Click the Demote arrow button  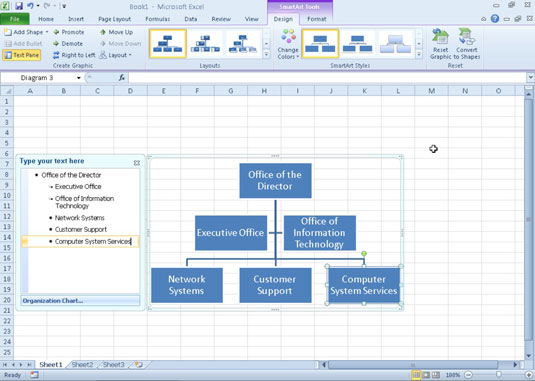pyautogui.click(x=56, y=44)
